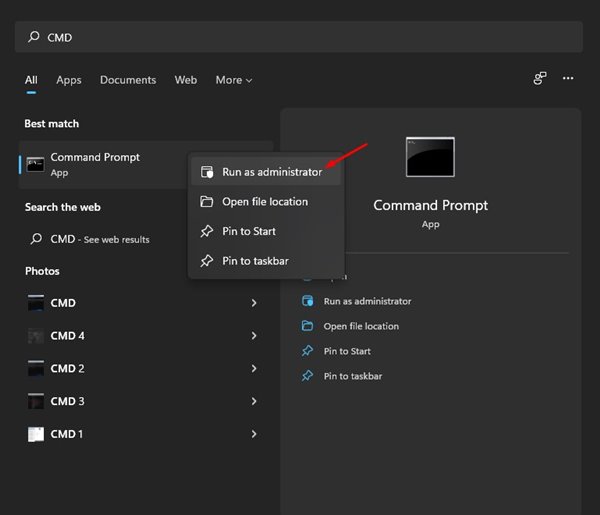Click the large Command Prompt icon in preview pane

coord(430,158)
